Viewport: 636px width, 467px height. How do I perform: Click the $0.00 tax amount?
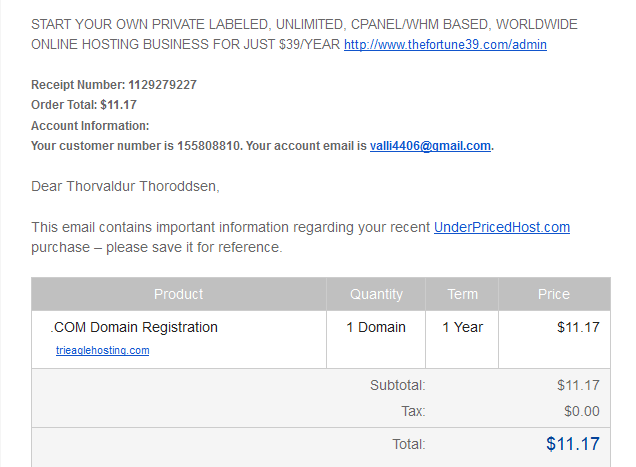(x=582, y=411)
